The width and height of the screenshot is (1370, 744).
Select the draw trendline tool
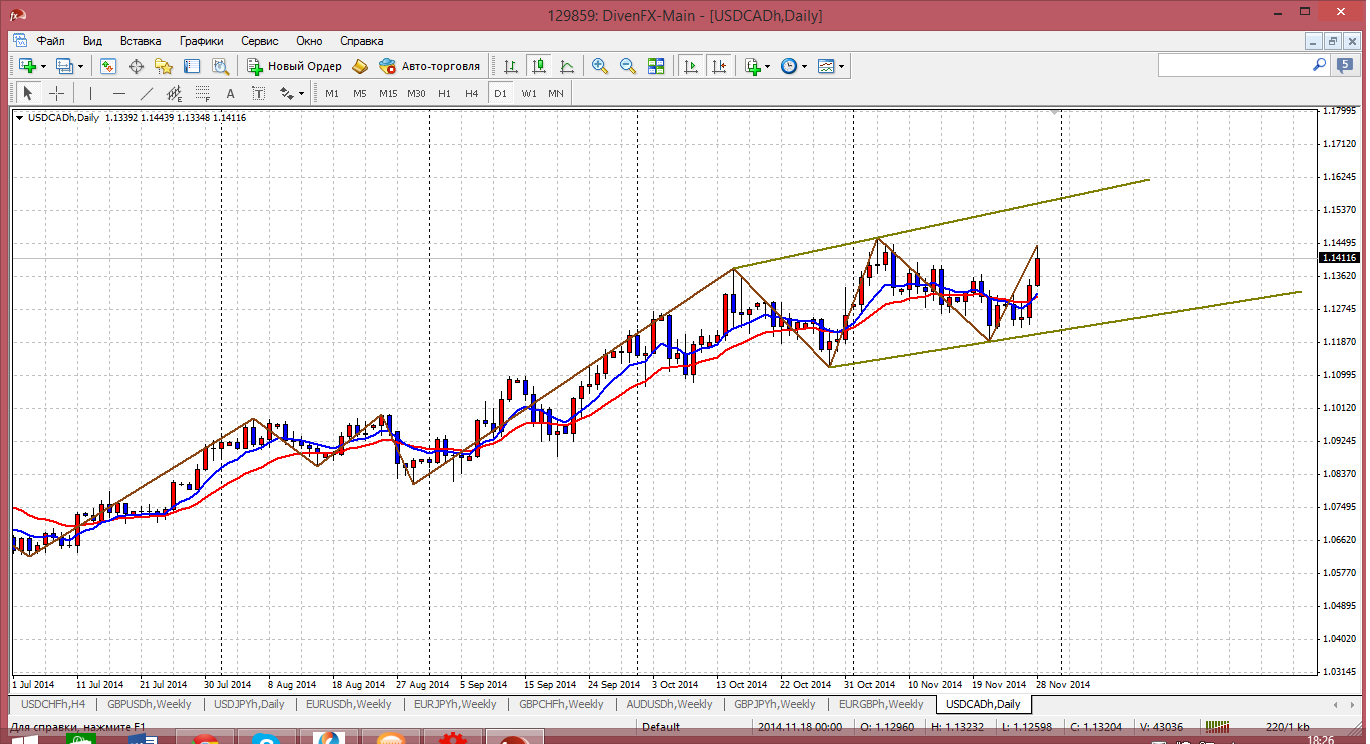147,93
